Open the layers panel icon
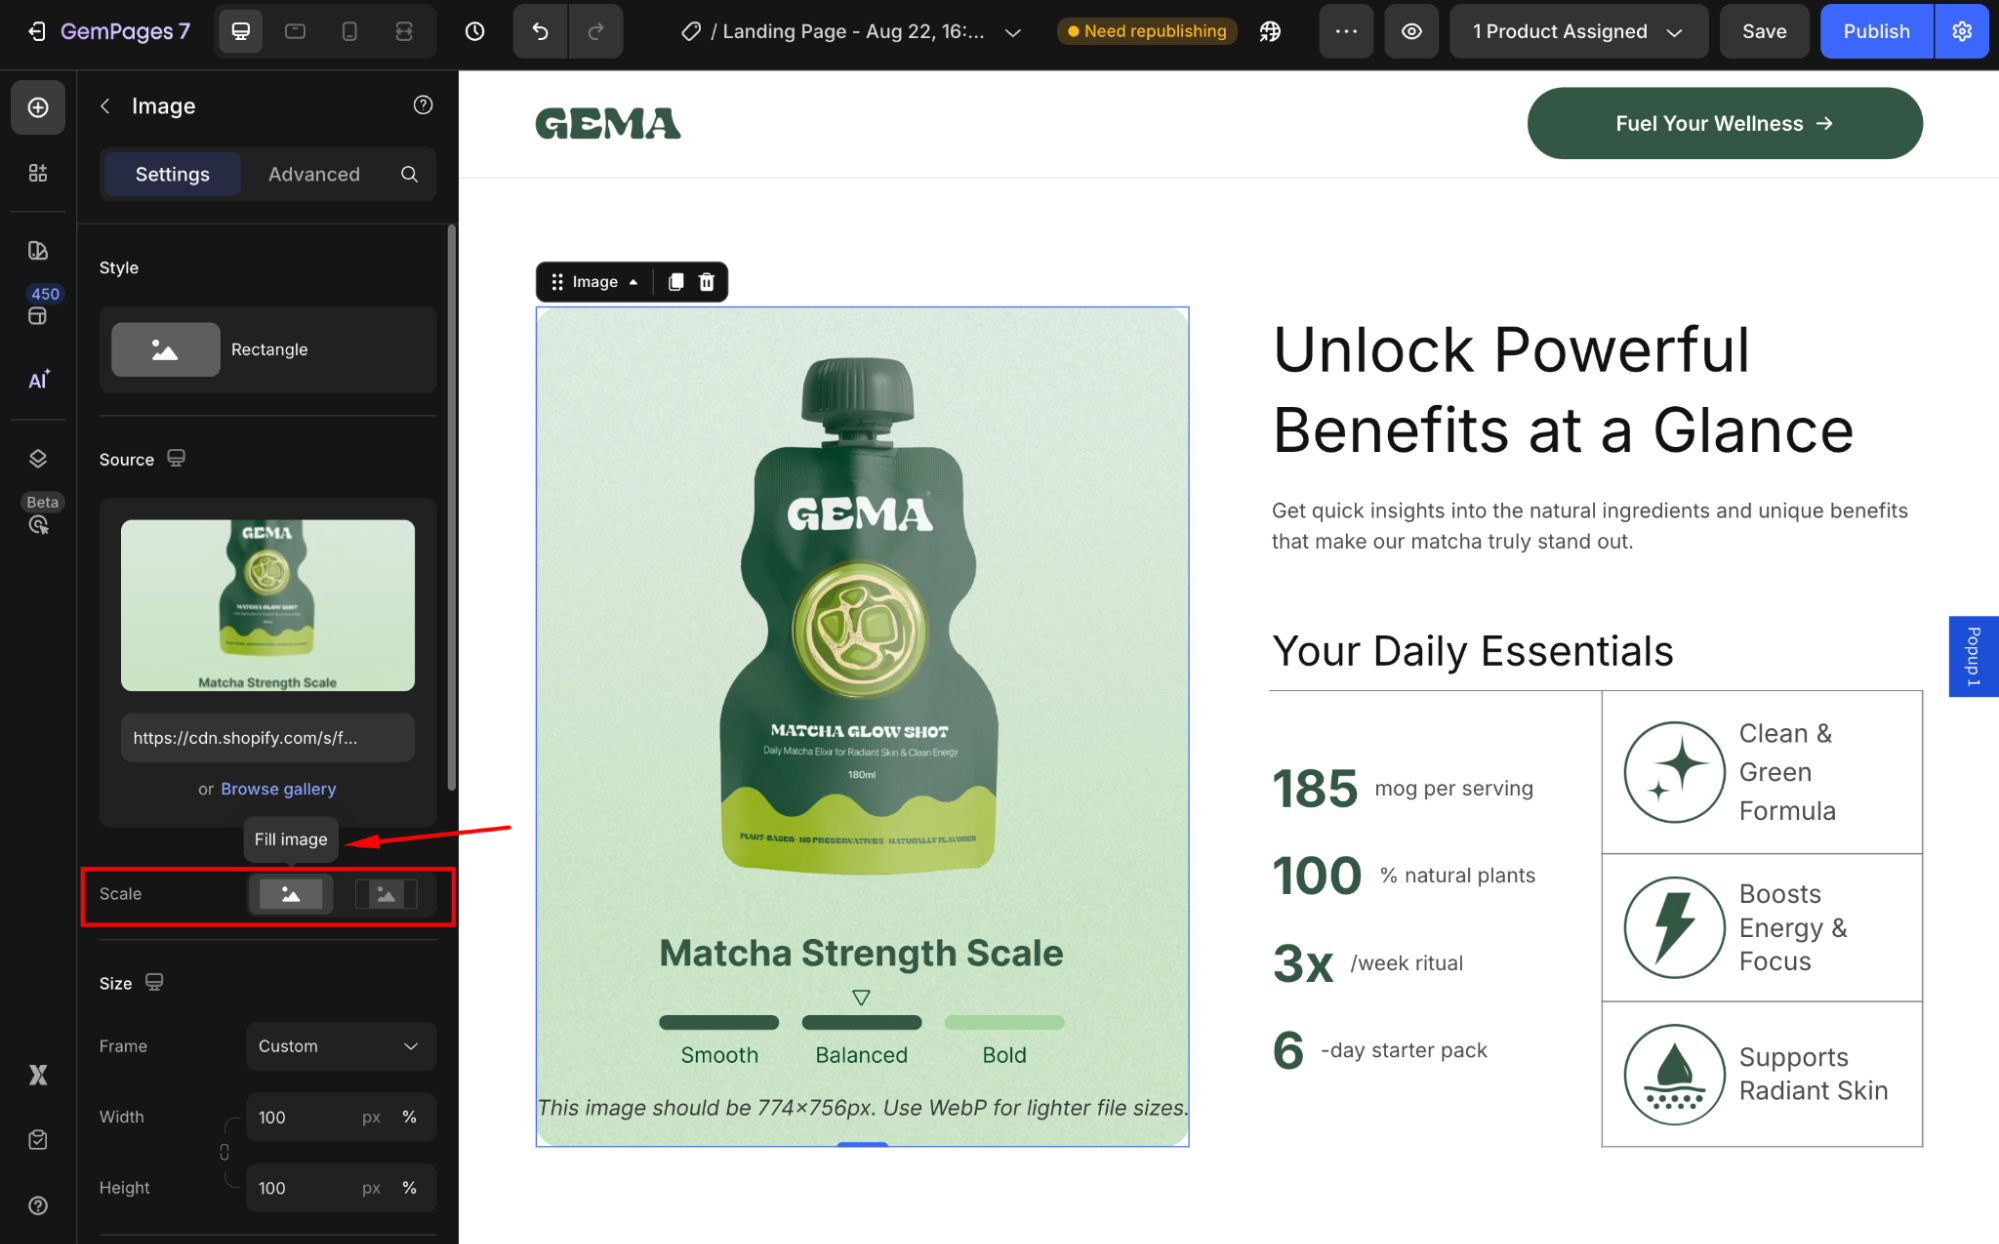 (38, 458)
